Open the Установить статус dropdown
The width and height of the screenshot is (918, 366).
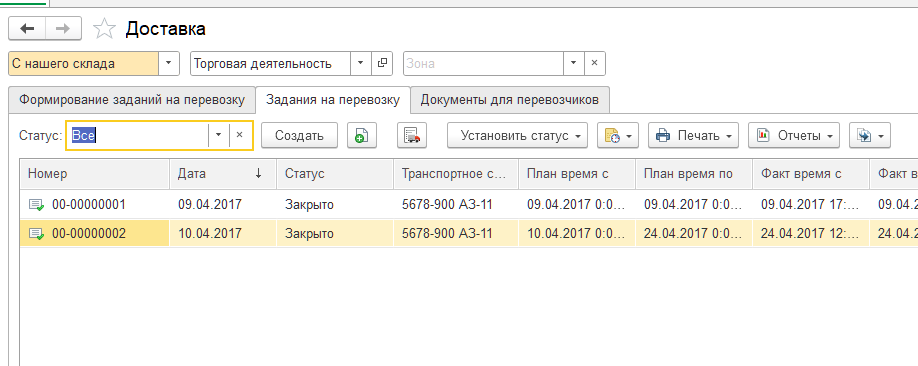point(518,135)
